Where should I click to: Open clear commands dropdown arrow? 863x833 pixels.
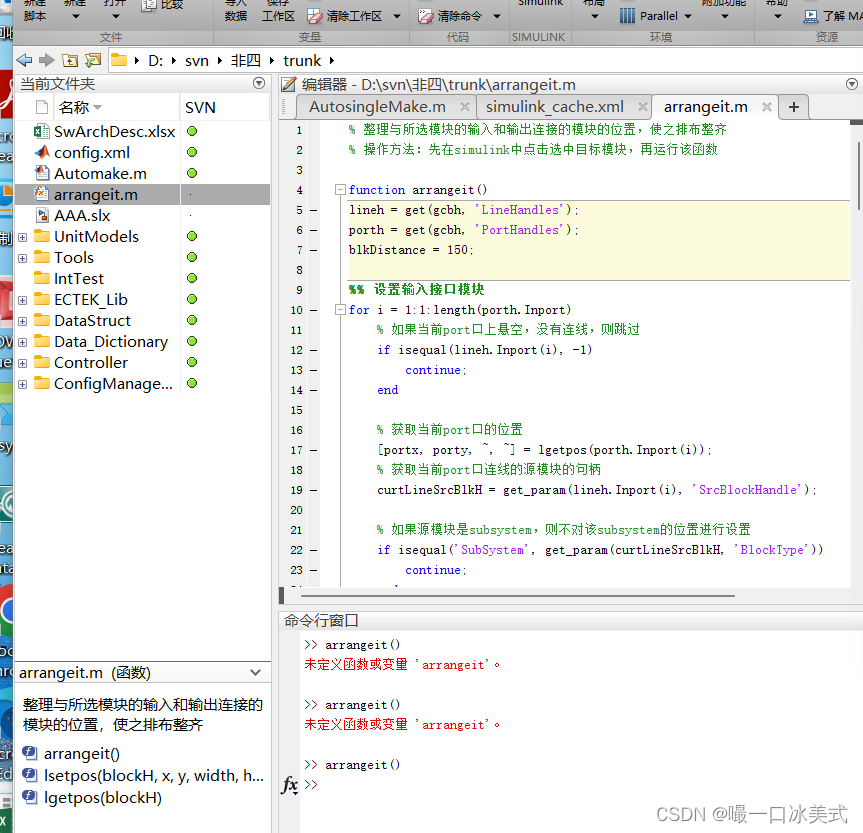tap(496, 17)
